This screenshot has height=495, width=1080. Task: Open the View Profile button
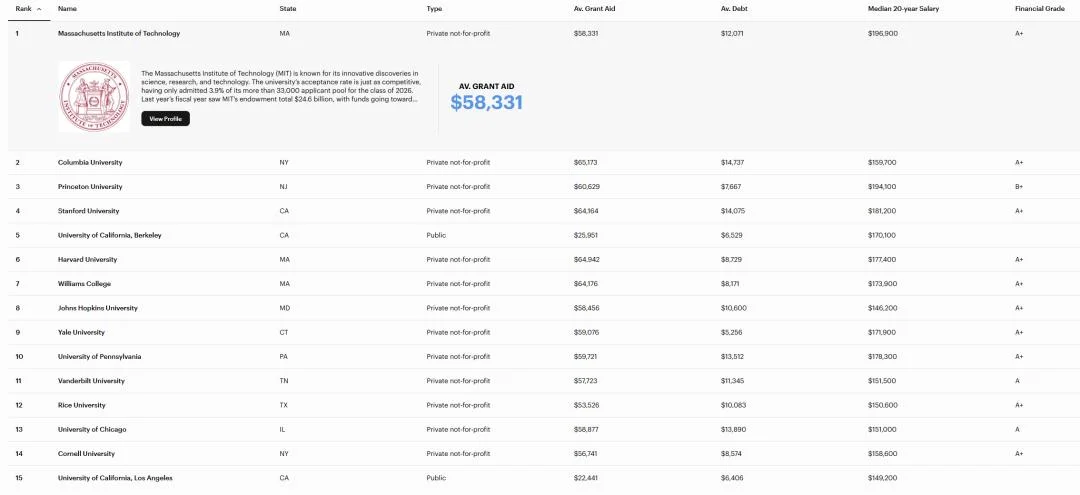(165, 118)
